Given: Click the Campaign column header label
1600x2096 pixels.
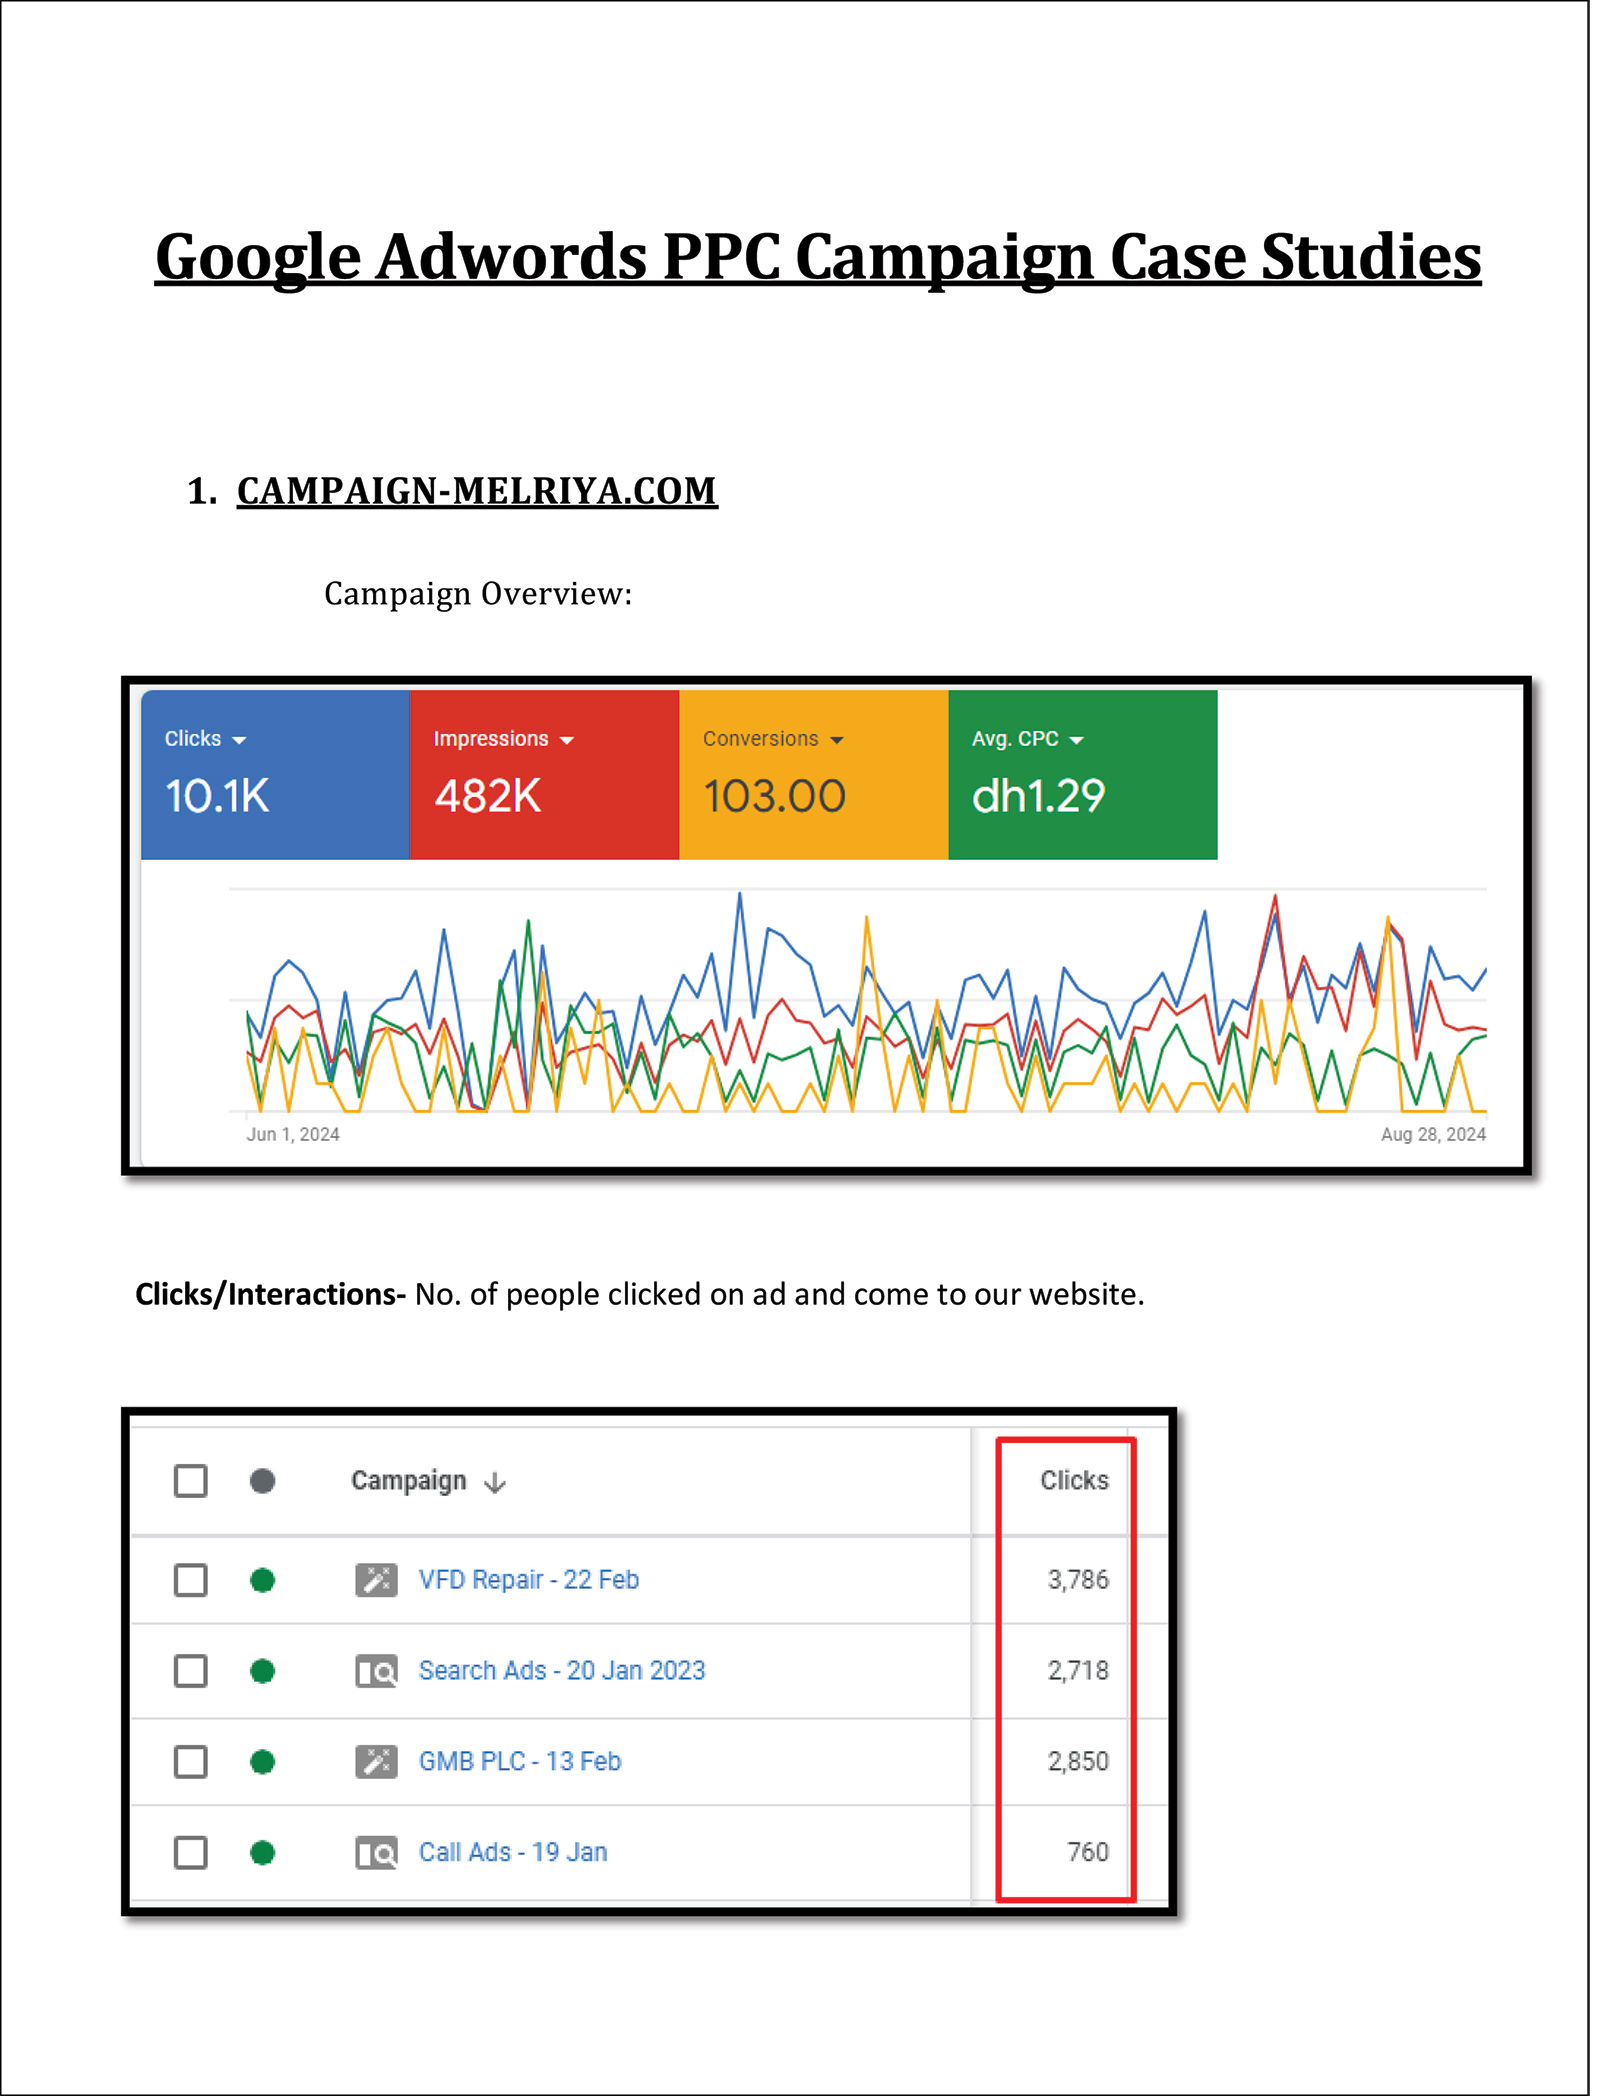Looking at the screenshot, I should pos(408,1480).
